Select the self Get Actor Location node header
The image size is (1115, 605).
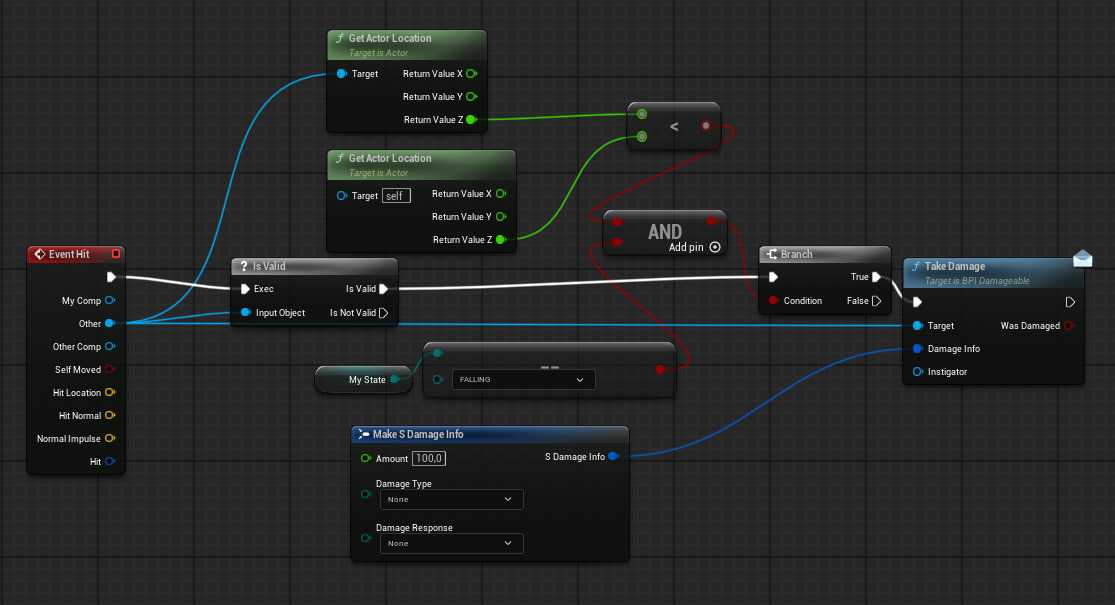[422, 165]
